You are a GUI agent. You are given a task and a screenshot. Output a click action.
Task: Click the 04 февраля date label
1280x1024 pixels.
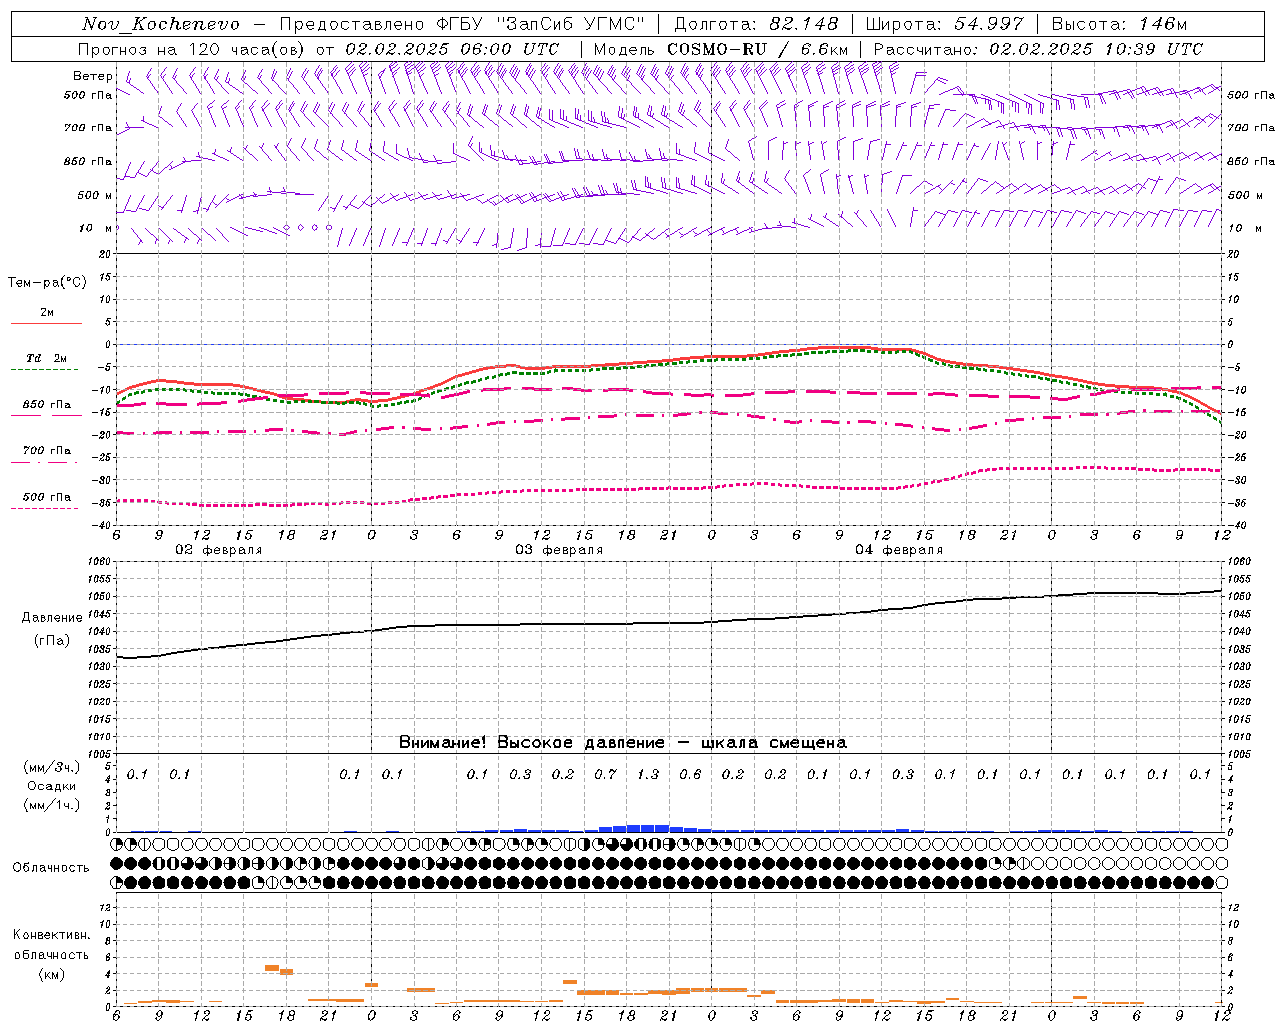pos(898,550)
